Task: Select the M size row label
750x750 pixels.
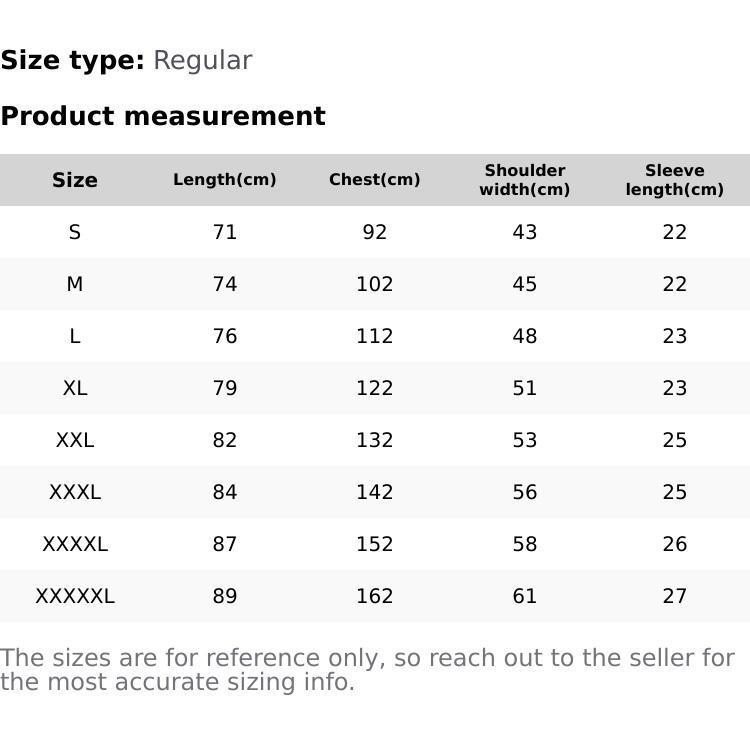Action: pyautogui.click(x=75, y=284)
